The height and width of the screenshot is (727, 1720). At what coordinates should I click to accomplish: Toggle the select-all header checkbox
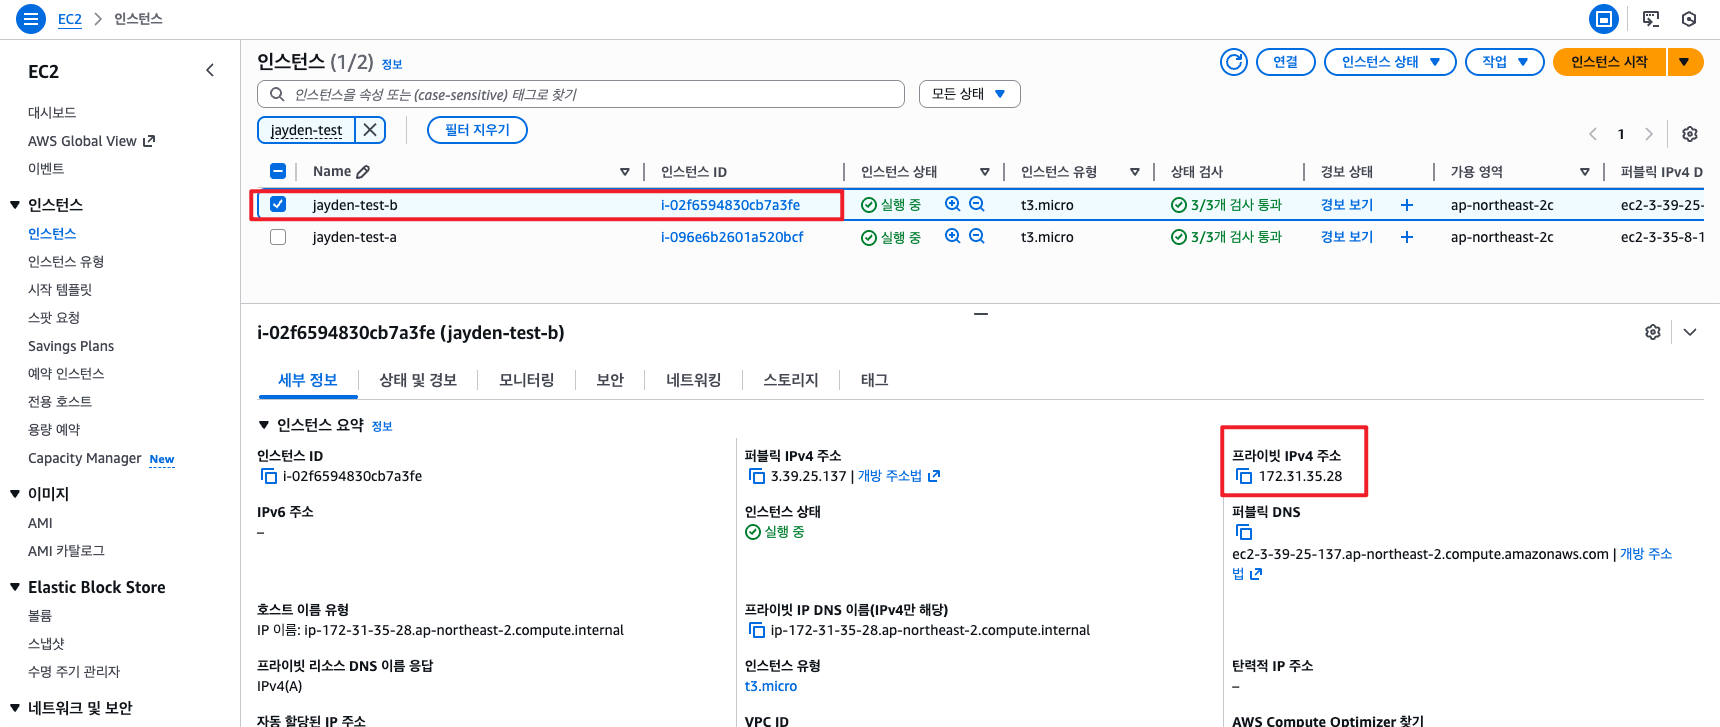click(x=278, y=171)
